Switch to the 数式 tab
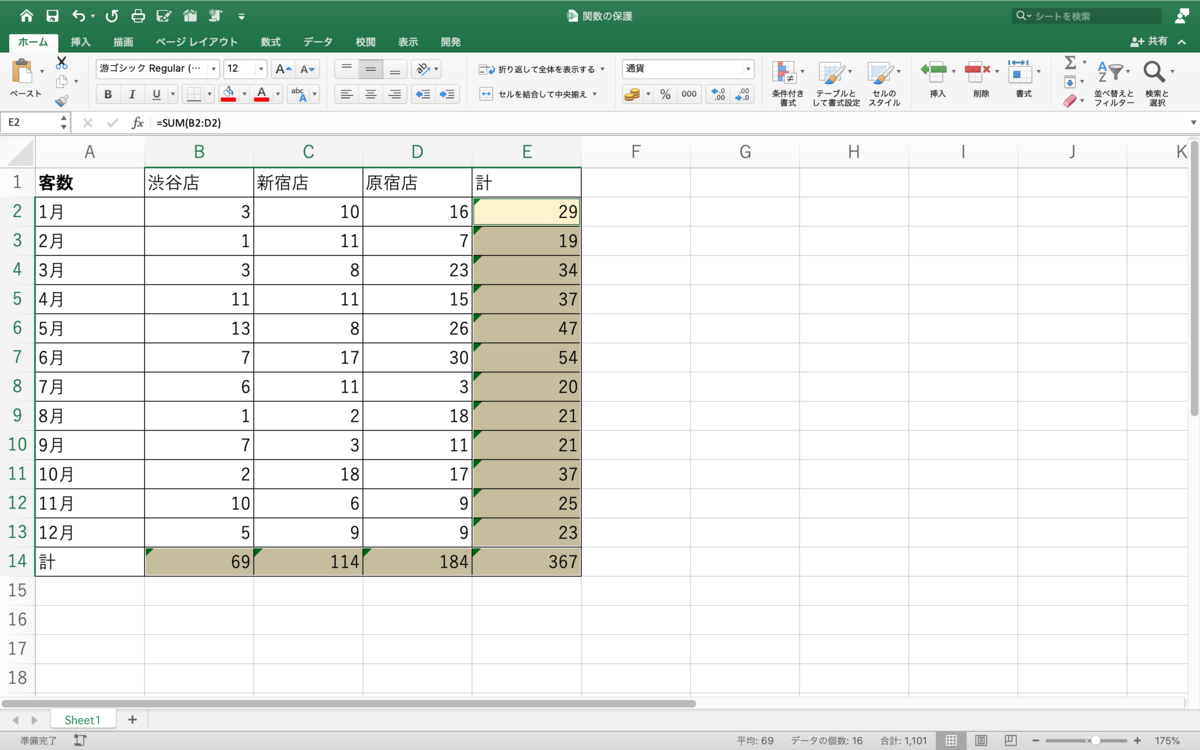The height and width of the screenshot is (750, 1200). tap(270, 42)
